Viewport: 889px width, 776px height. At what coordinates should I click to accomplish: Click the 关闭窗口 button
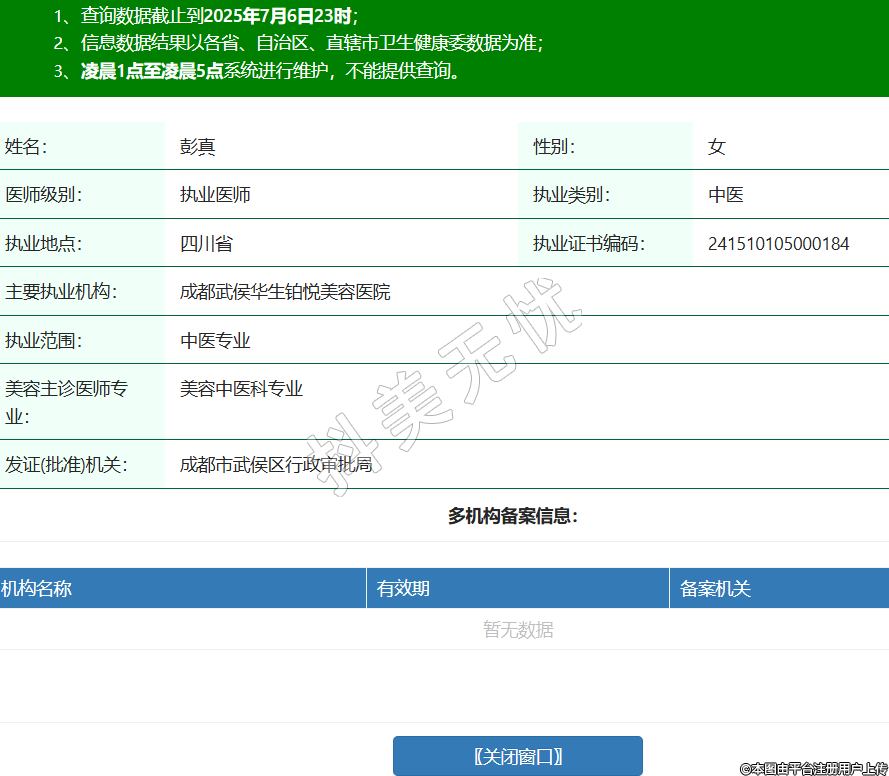[517, 756]
